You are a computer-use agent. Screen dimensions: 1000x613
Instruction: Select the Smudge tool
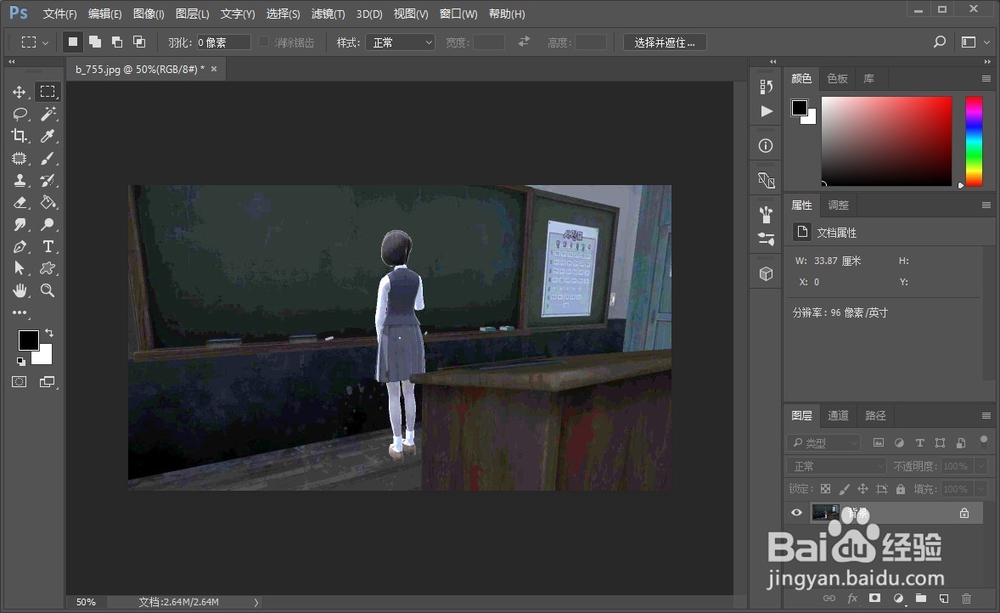click(x=19, y=225)
